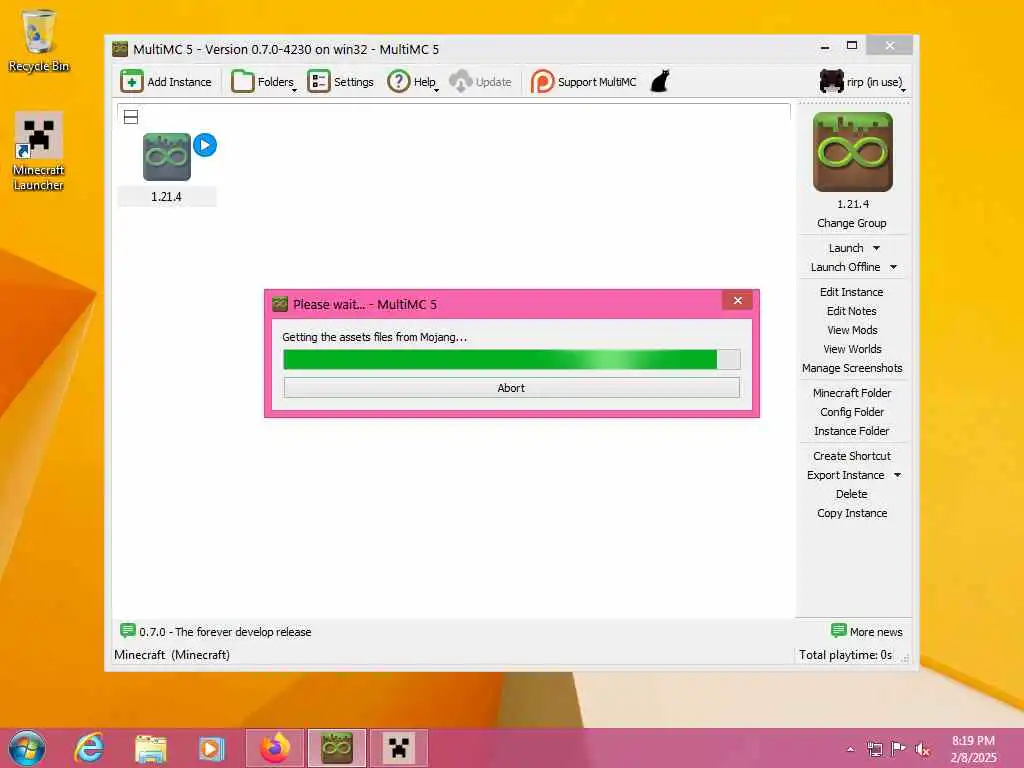The height and width of the screenshot is (768, 1024).
Task: Open View Mods from the sidebar
Action: pos(852,330)
